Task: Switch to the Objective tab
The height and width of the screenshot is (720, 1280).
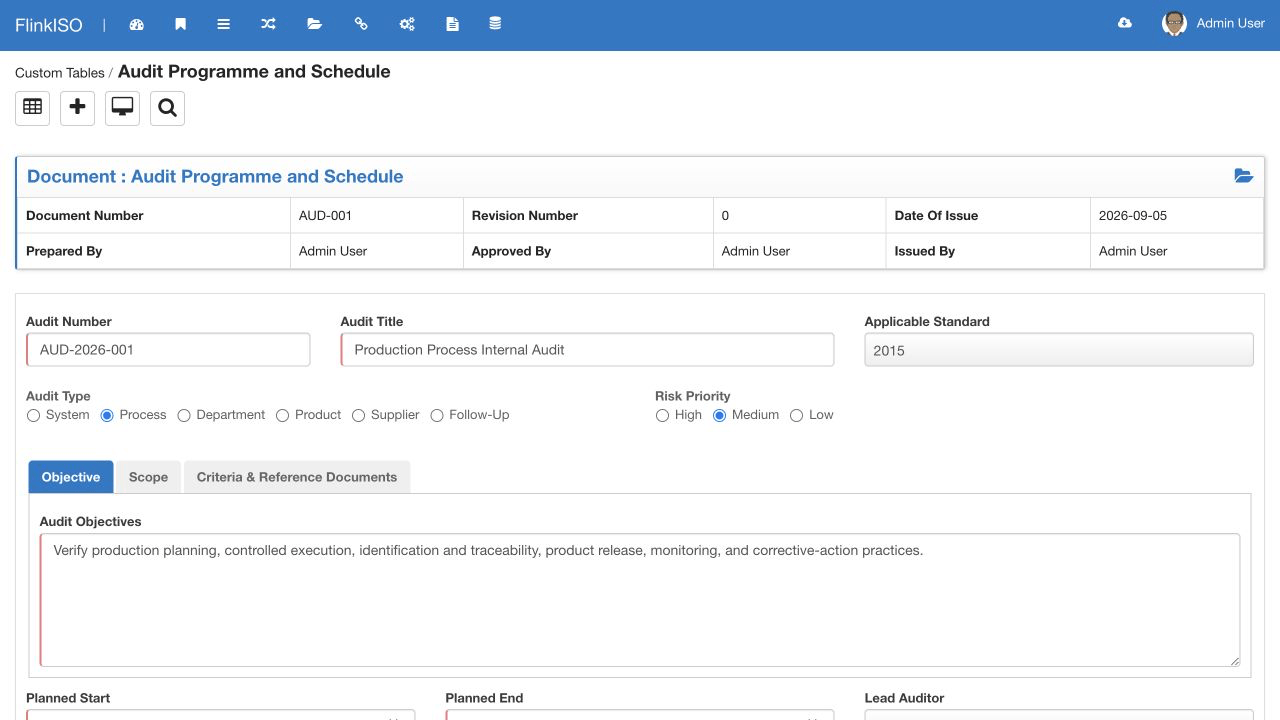Action: (x=71, y=477)
